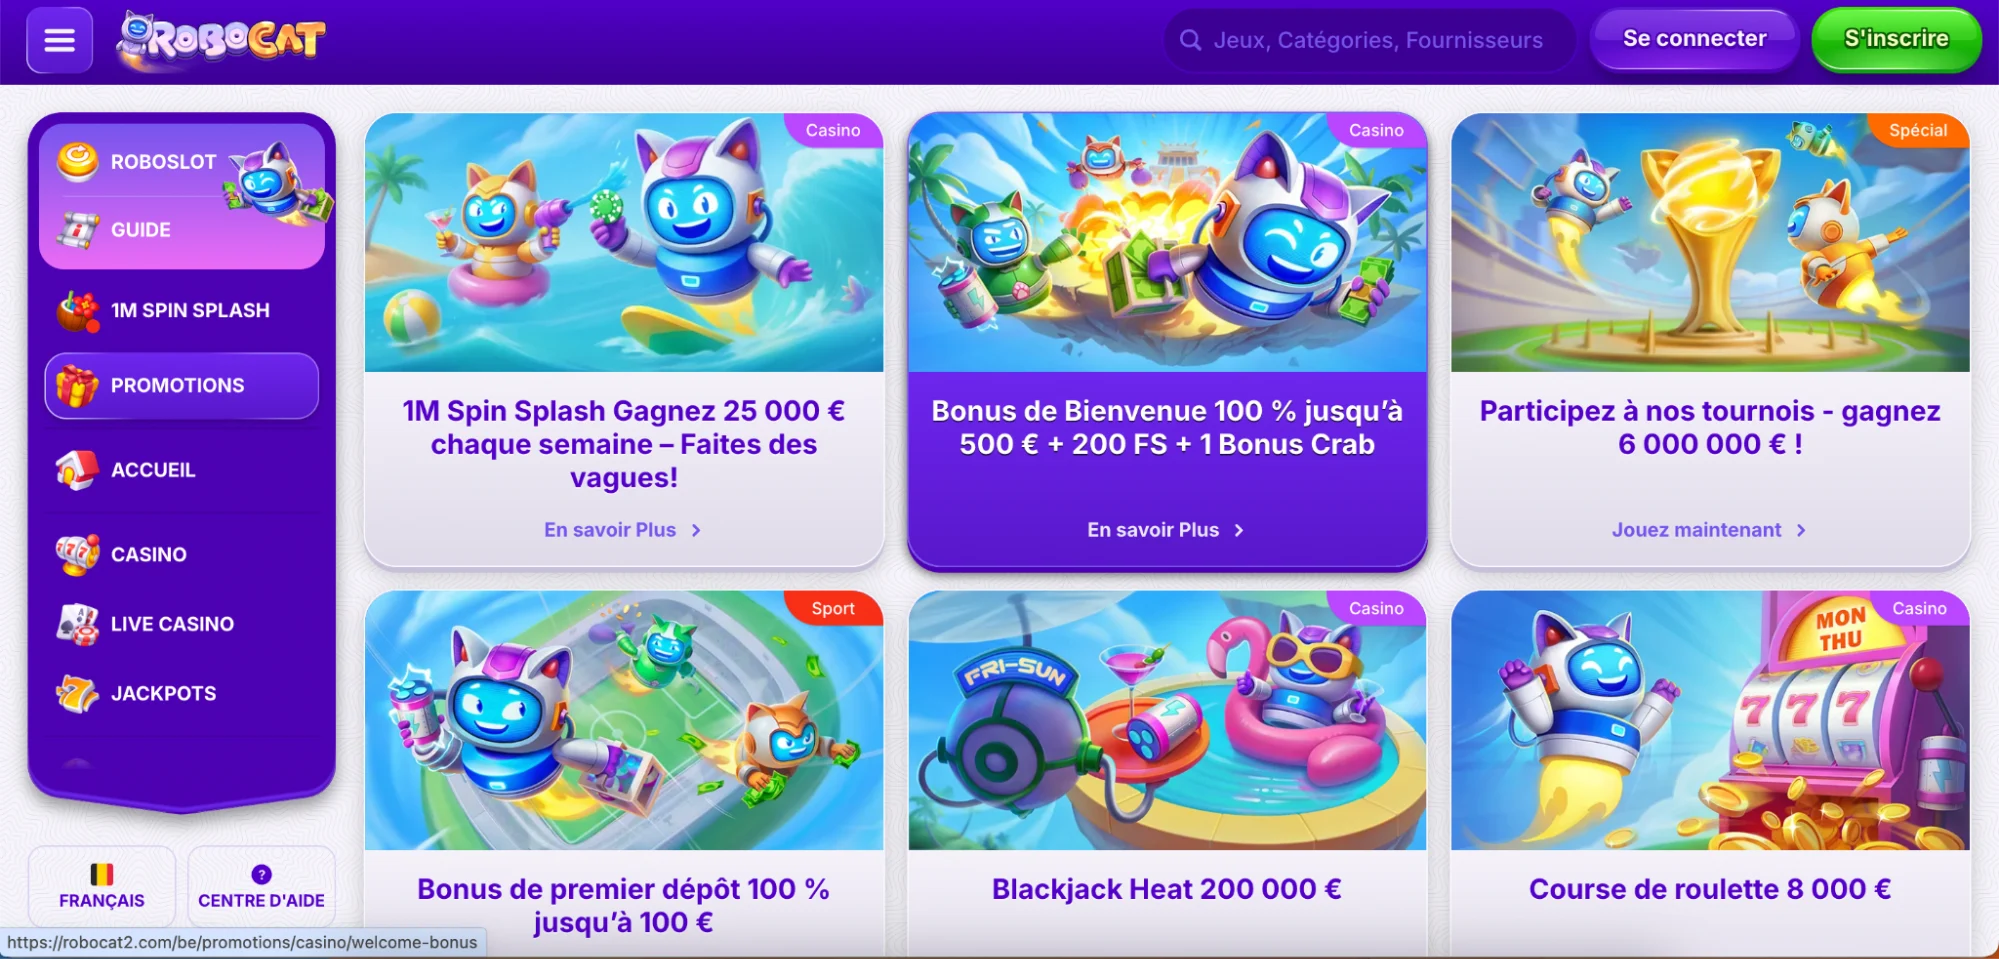The image size is (1999, 960).
Task: Open the Casino slot-machine icon
Action: [x=77, y=555]
